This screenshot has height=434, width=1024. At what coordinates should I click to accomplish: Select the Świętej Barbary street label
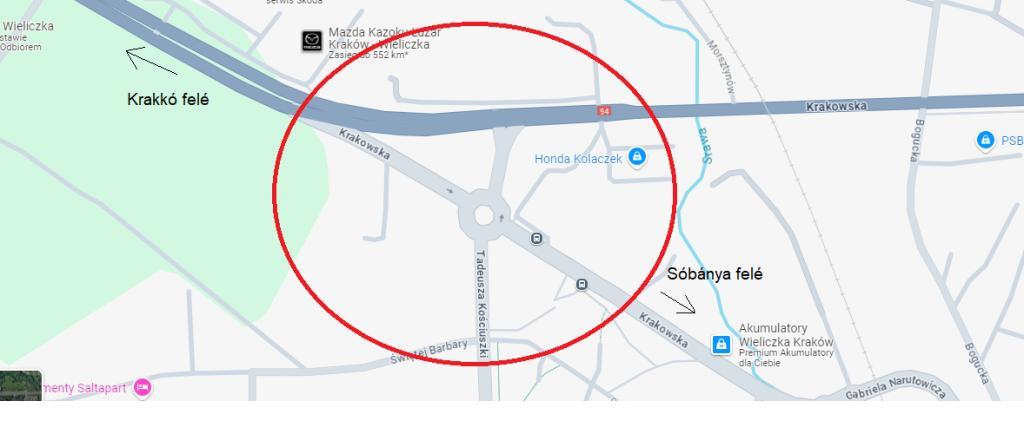429,353
